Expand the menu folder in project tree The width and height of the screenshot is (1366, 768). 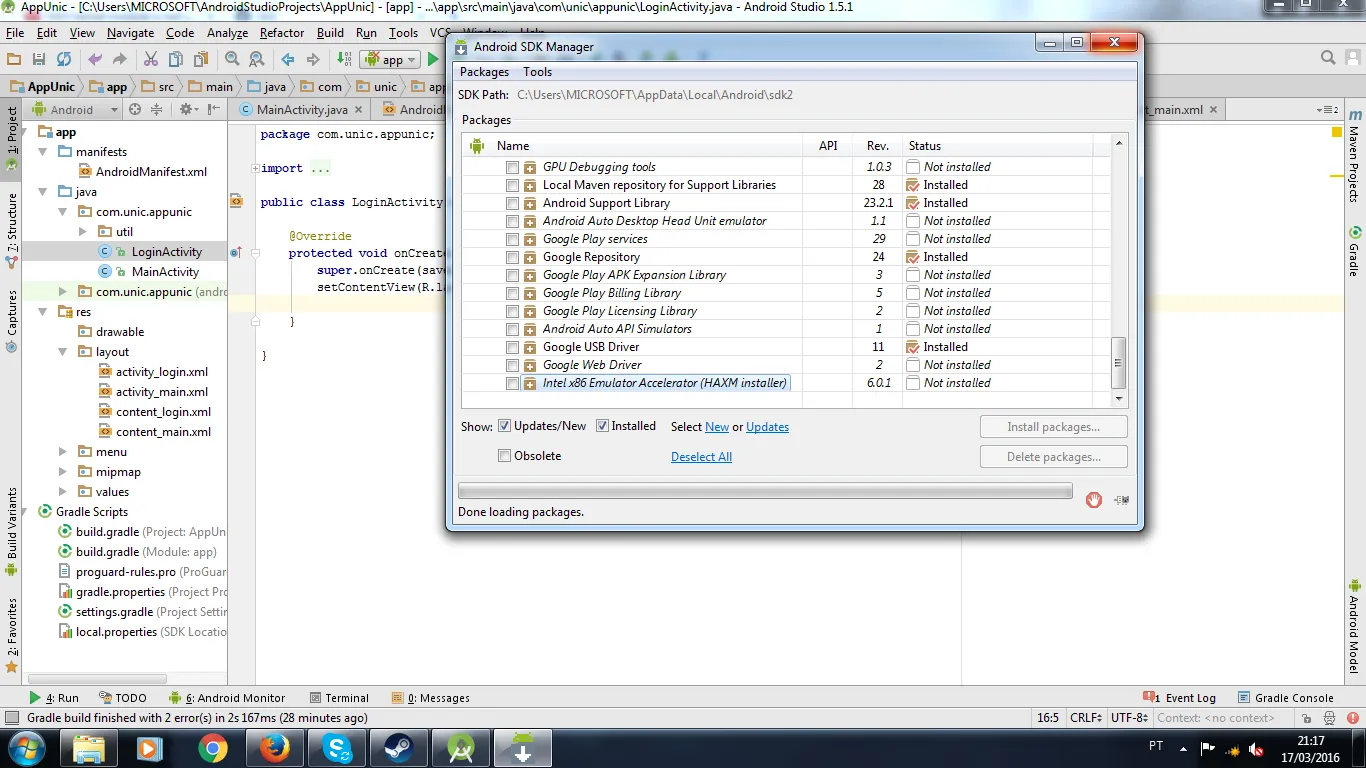(63, 452)
